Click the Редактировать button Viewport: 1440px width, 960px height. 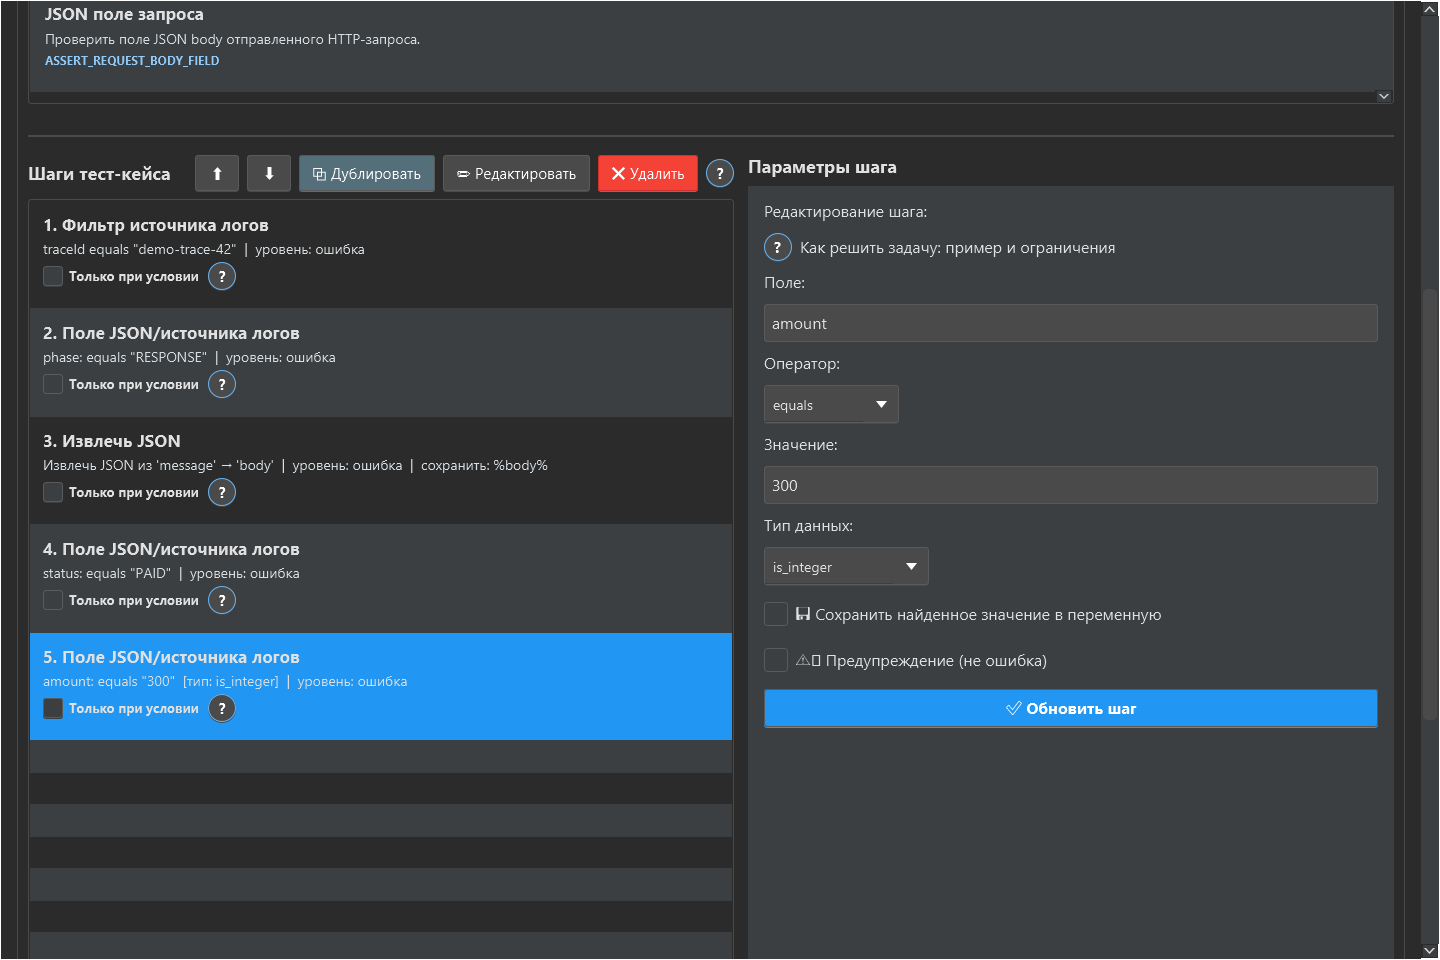point(516,173)
